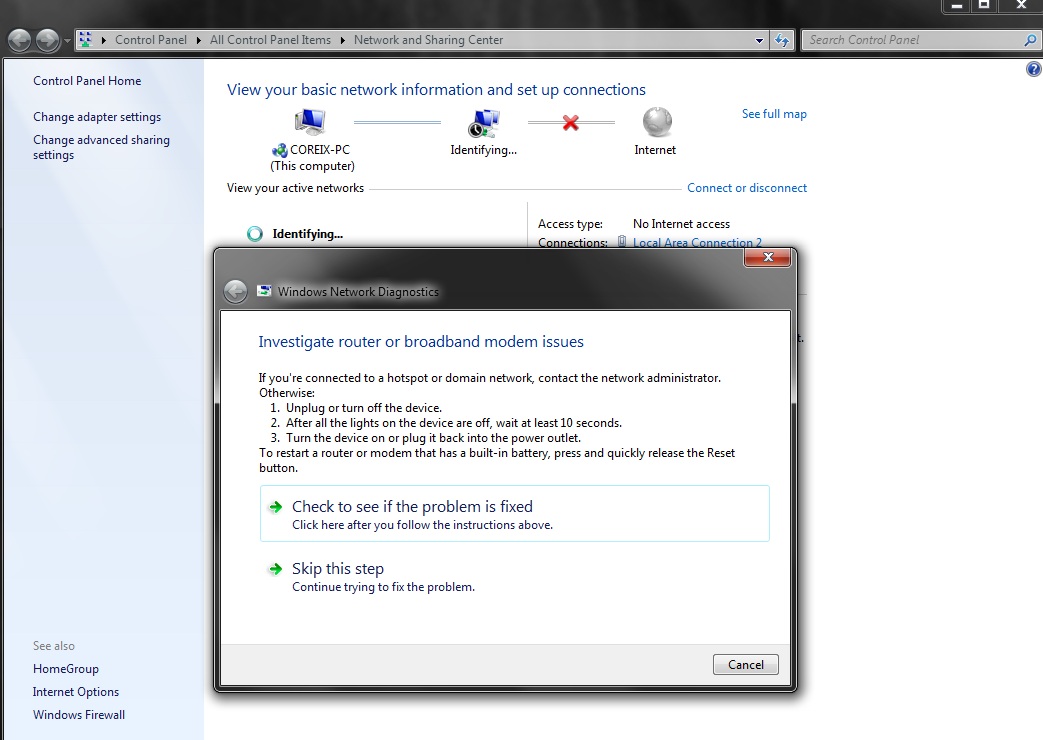Expand the arrow after Control Panel breadcrumb
The image size is (1043, 740).
coord(198,40)
